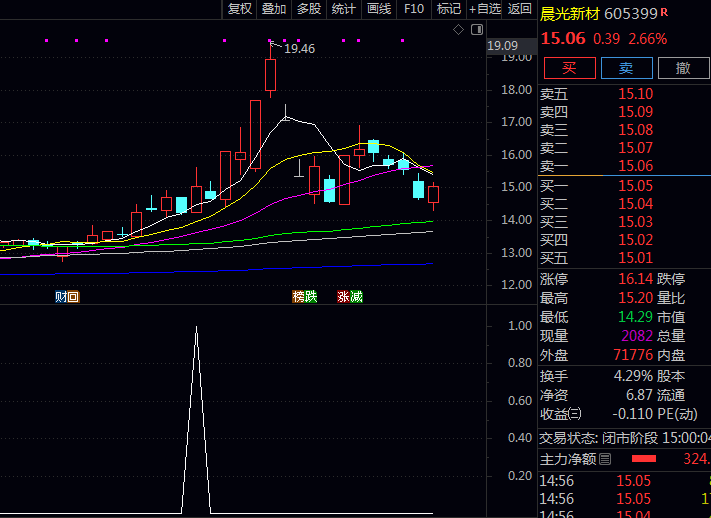Click the current price 15.06
The image size is (711, 518).
563,39
